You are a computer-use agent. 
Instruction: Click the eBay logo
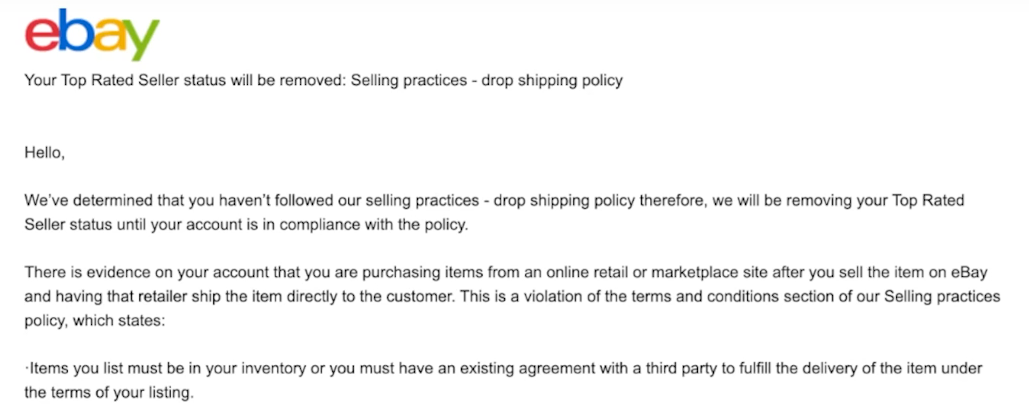tap(91, 35)
